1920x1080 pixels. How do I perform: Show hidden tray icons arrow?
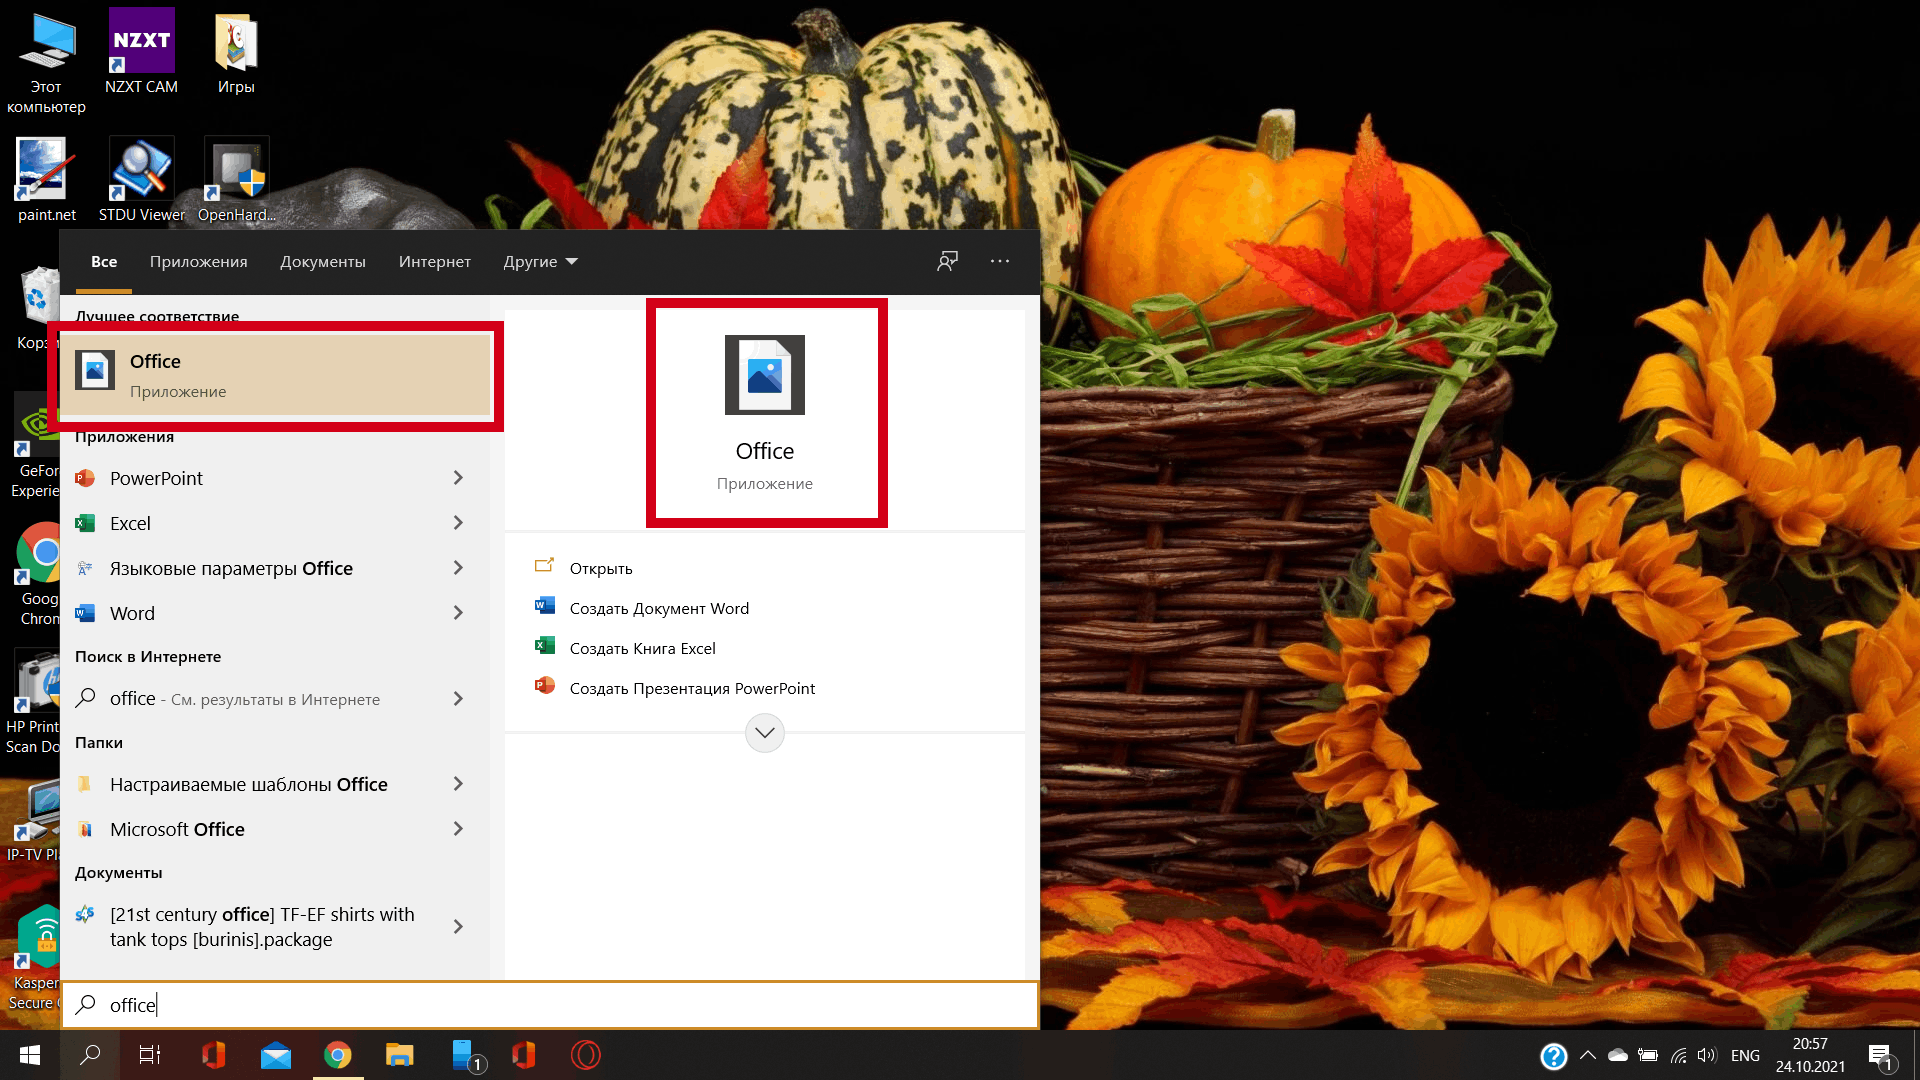click(x=1588, y=1056)
